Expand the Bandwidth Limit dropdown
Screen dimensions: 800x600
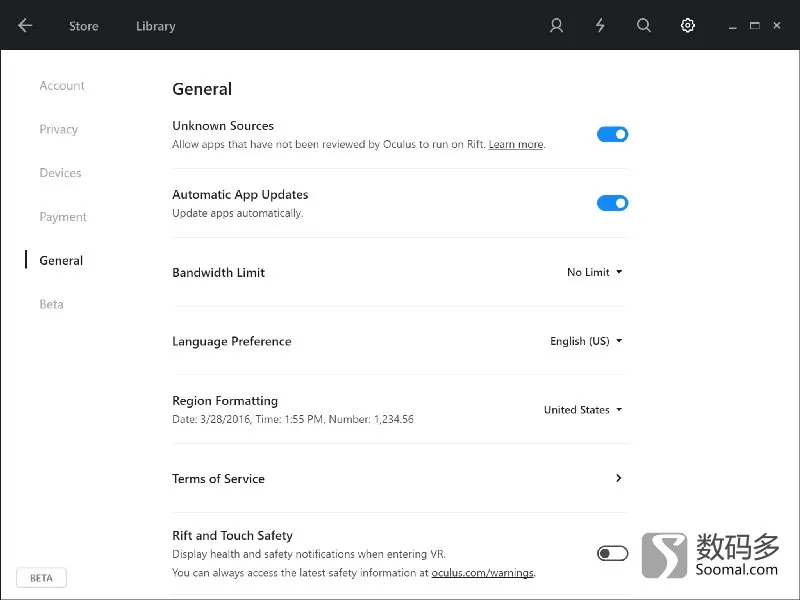[x=594, y=272]
